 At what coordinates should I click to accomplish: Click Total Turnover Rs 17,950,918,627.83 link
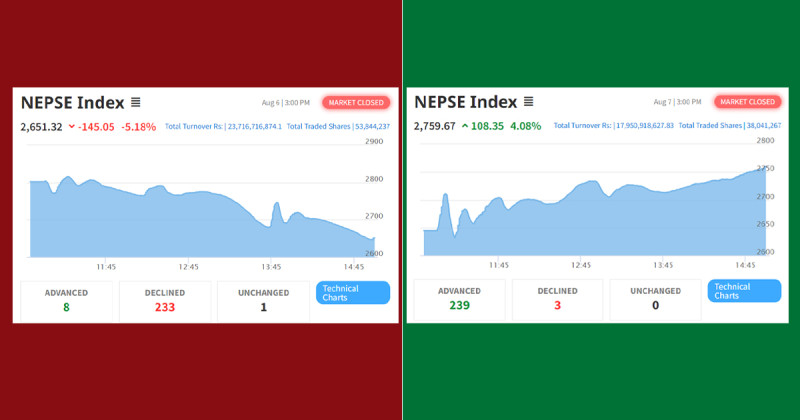[x=616, y=127]
